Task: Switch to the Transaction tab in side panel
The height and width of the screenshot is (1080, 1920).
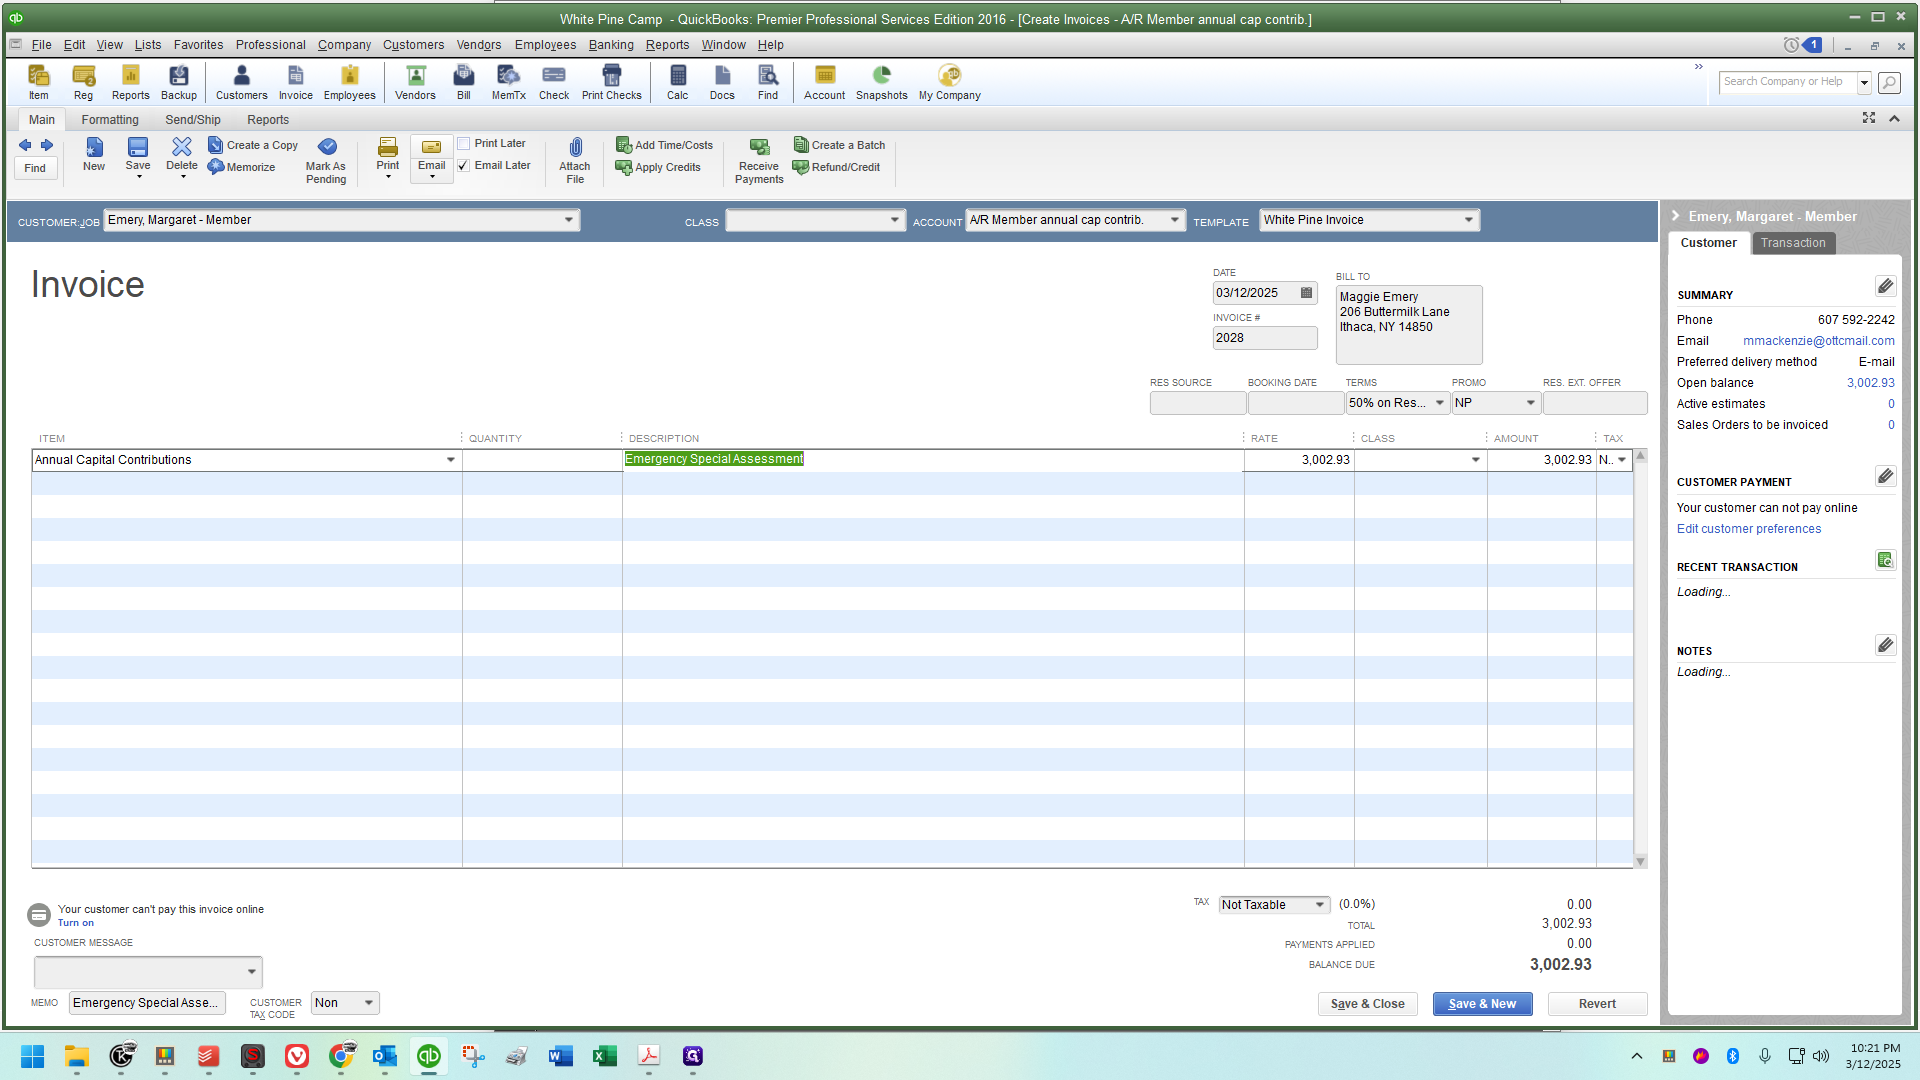Action: click(1792, 243)
